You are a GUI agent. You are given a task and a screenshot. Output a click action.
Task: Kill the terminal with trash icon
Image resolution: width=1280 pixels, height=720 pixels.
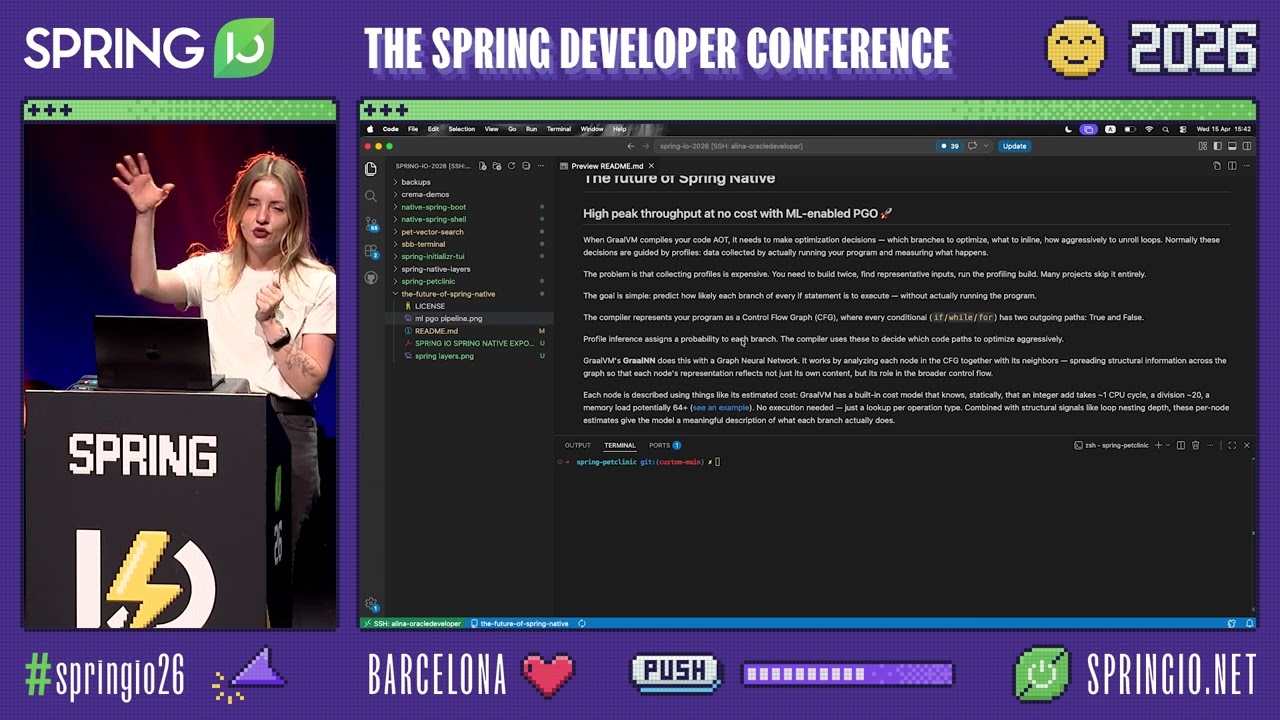coord(1195,445)
